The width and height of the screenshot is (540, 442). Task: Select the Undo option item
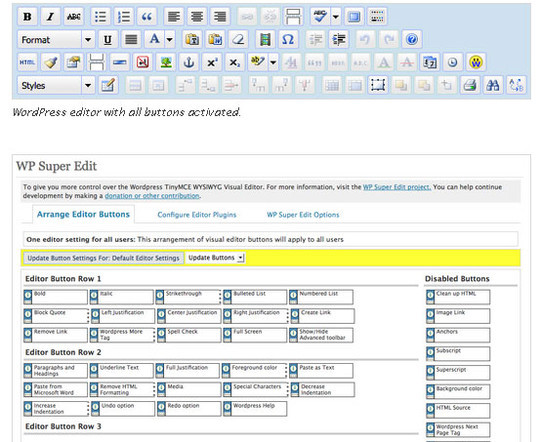123,409
